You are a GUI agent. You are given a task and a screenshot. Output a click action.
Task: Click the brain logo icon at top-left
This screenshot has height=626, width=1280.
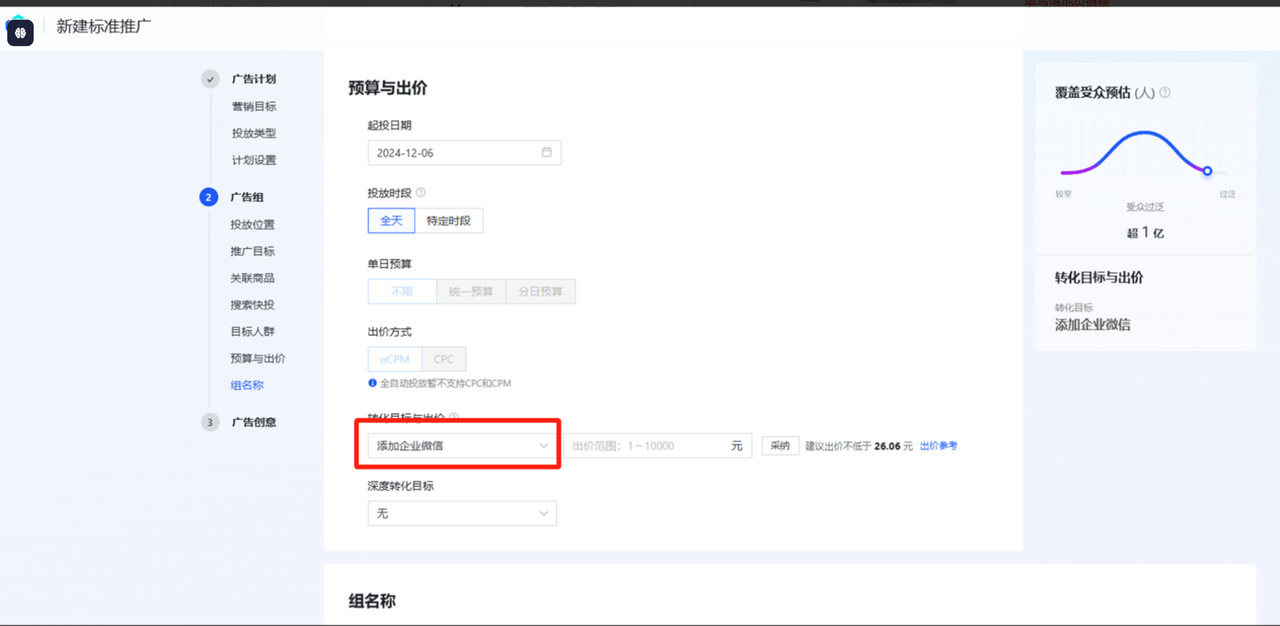(20, 33)
